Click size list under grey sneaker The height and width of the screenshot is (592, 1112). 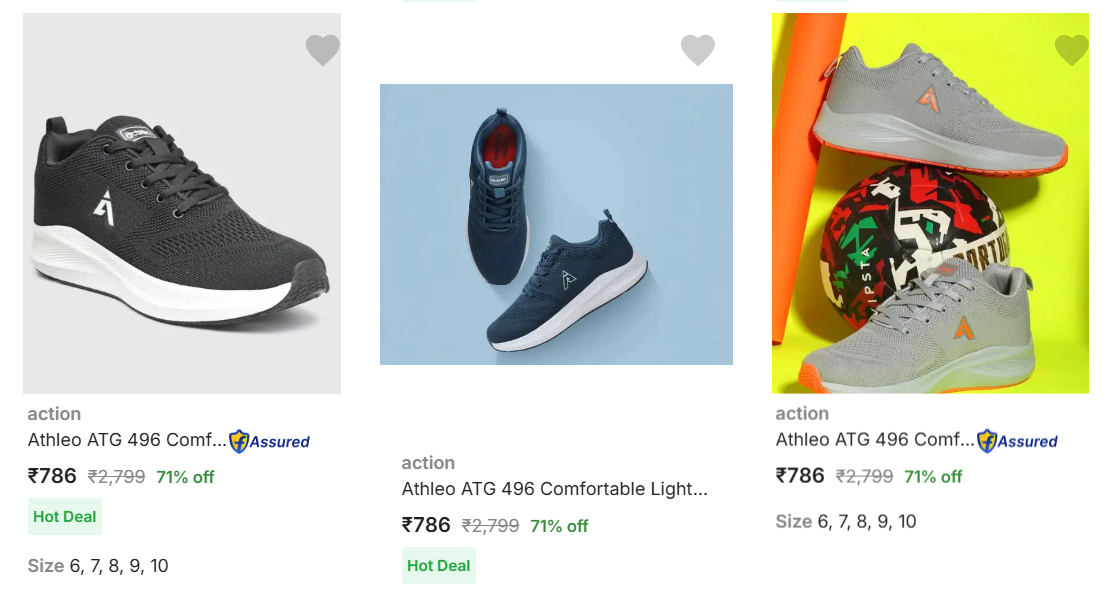pos(846,521)
